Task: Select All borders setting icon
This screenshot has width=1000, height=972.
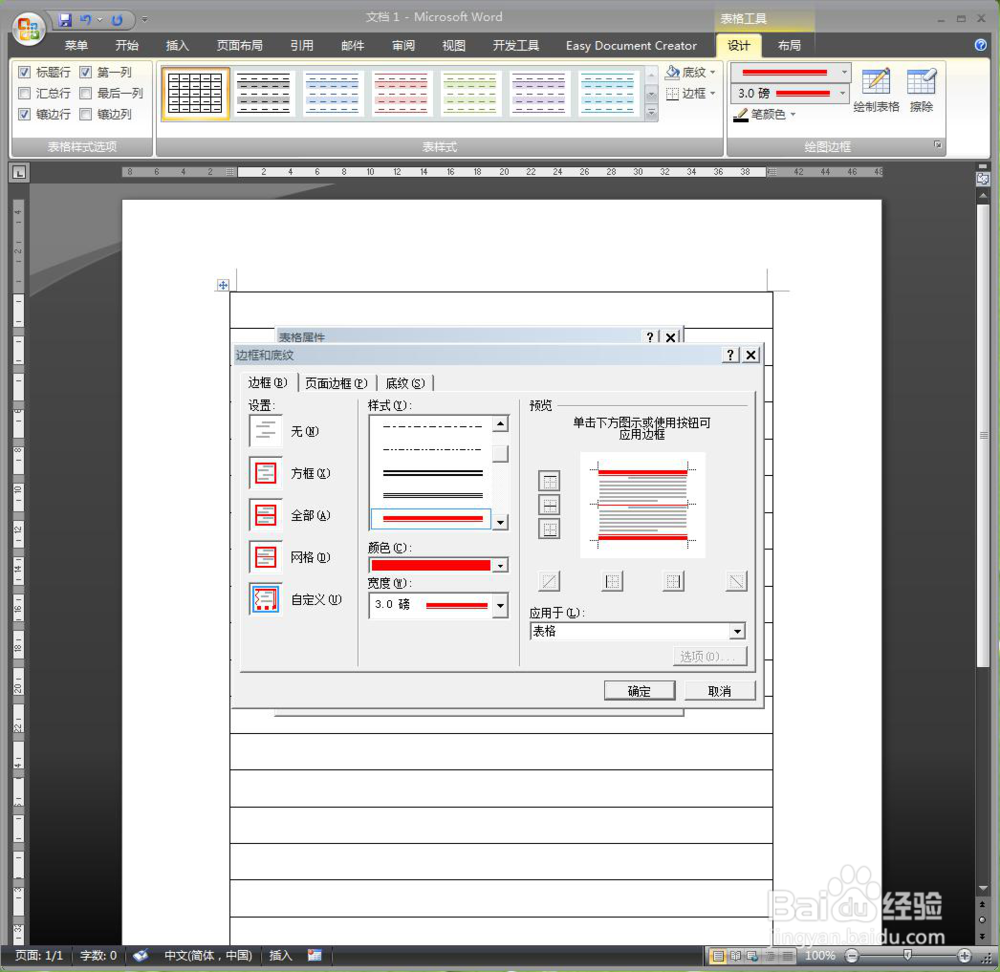Action: coord(265,515)
